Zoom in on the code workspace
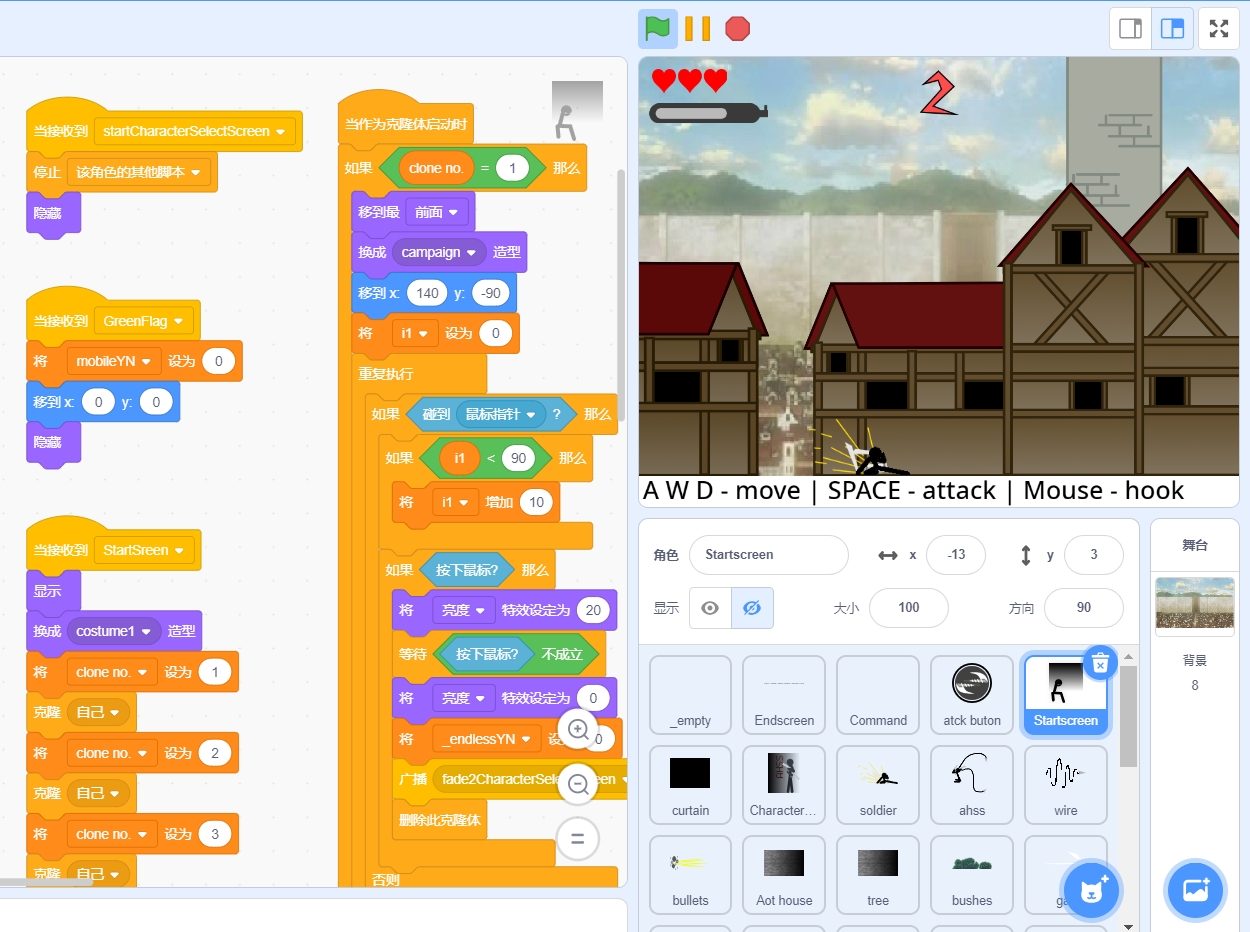This screenshot has width=1250, height=932. click(x=578, y=730)
